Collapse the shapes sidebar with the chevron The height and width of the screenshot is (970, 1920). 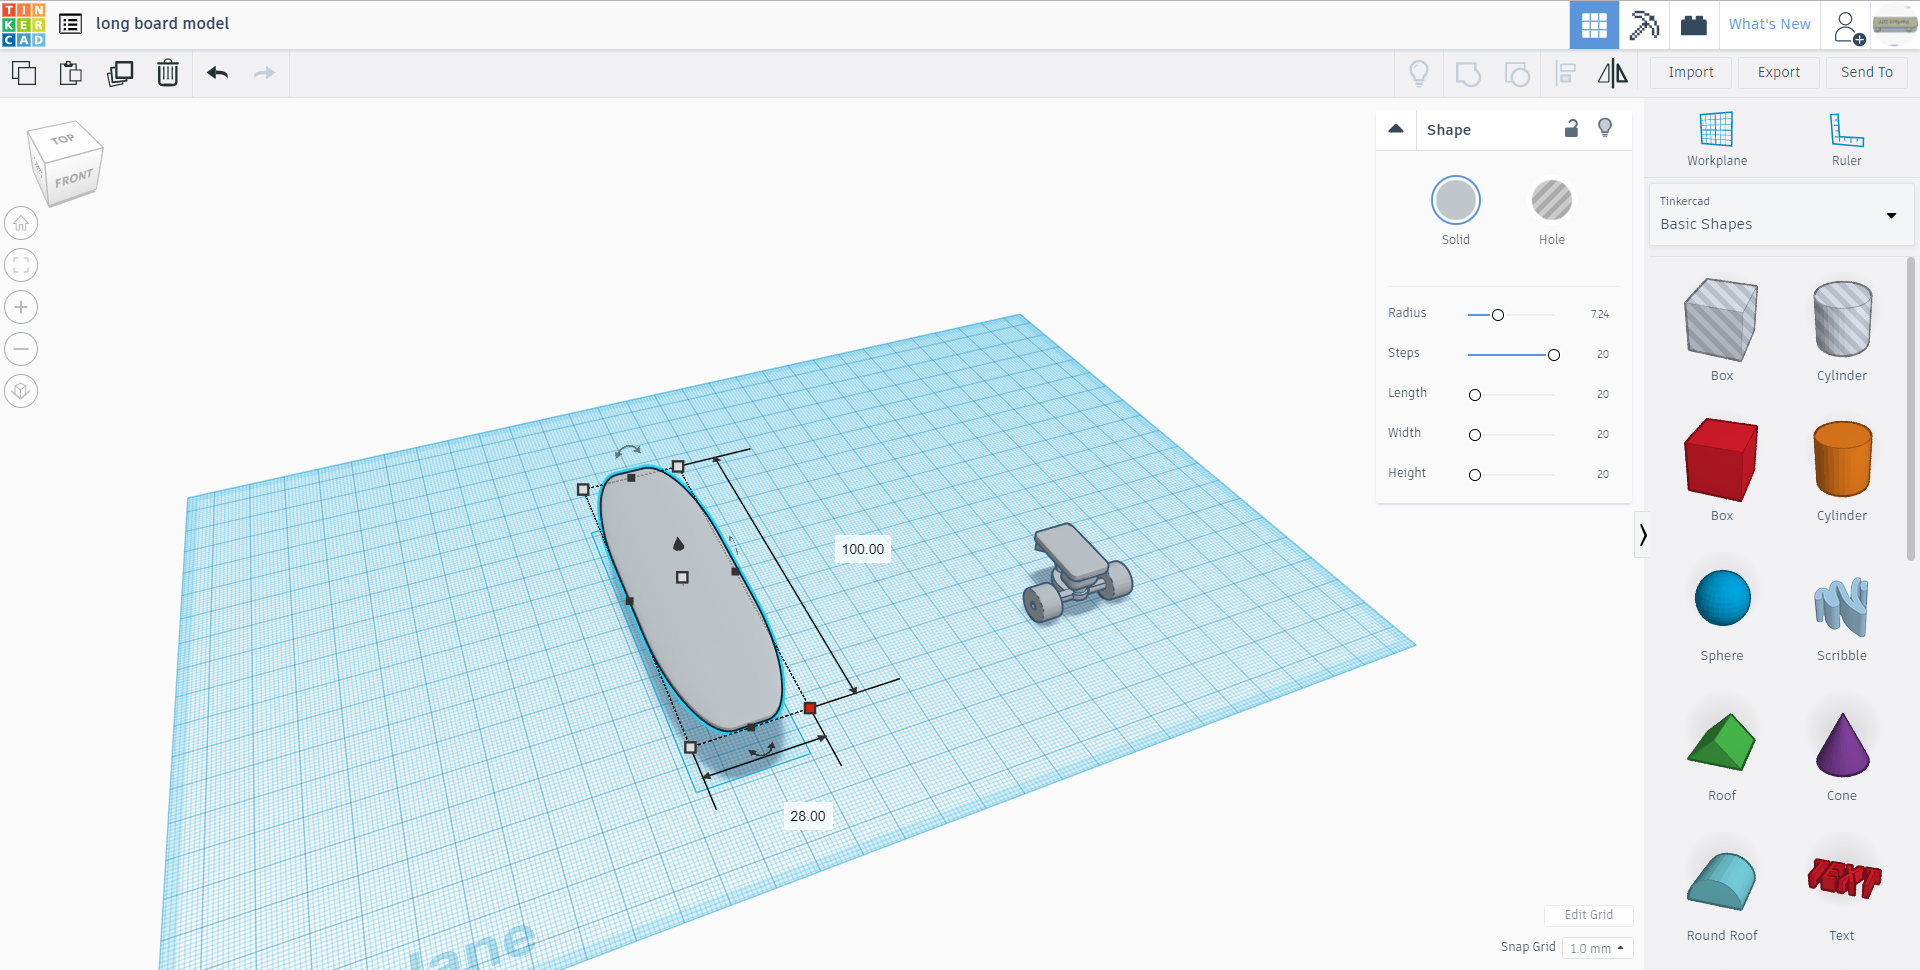click(1642, 535)
